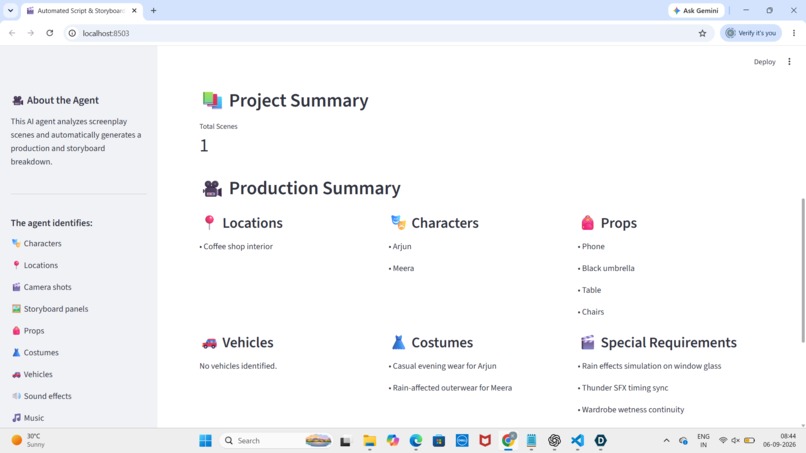
Task: Click the Props backpack icon heading
Action: click(588, 223)
